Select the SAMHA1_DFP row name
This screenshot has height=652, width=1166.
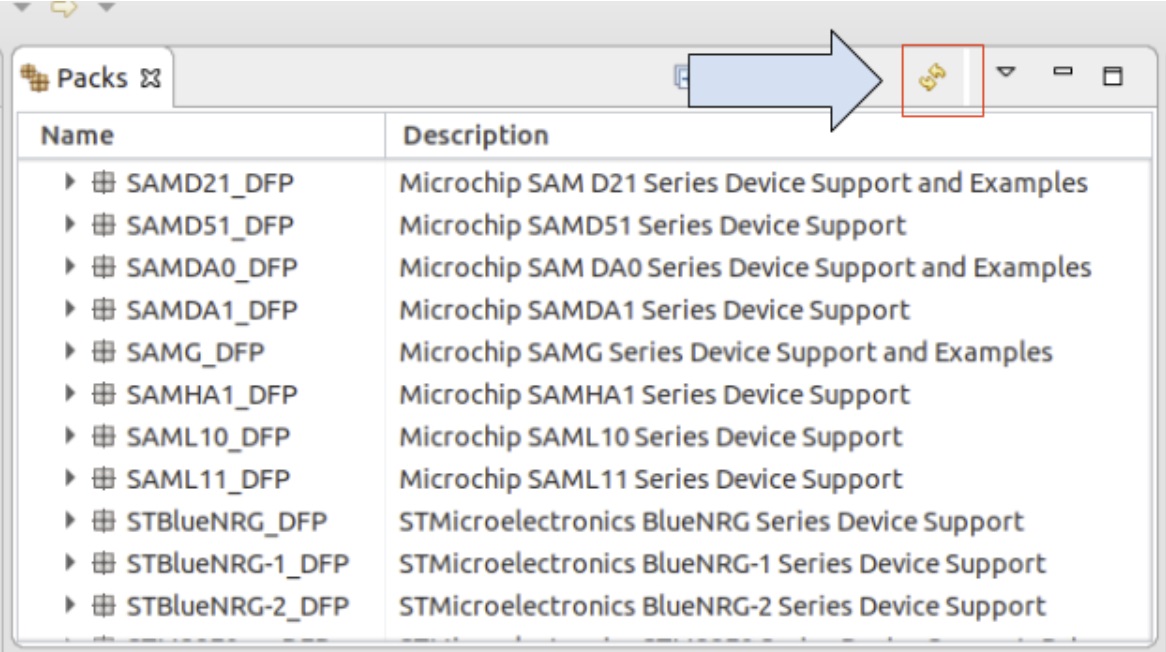[x=212, y=395]
